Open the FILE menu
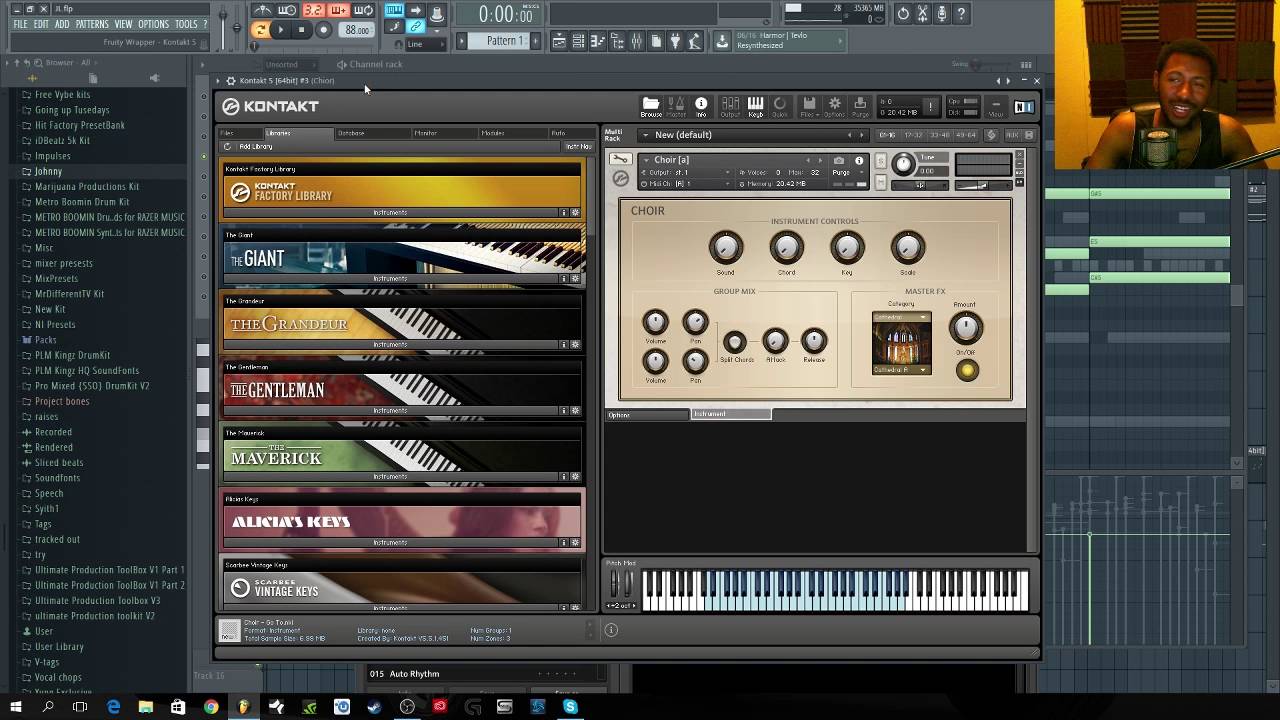The height and width of the screenshot is (720, 1280). pyautogui.click(x=20, y=24)
